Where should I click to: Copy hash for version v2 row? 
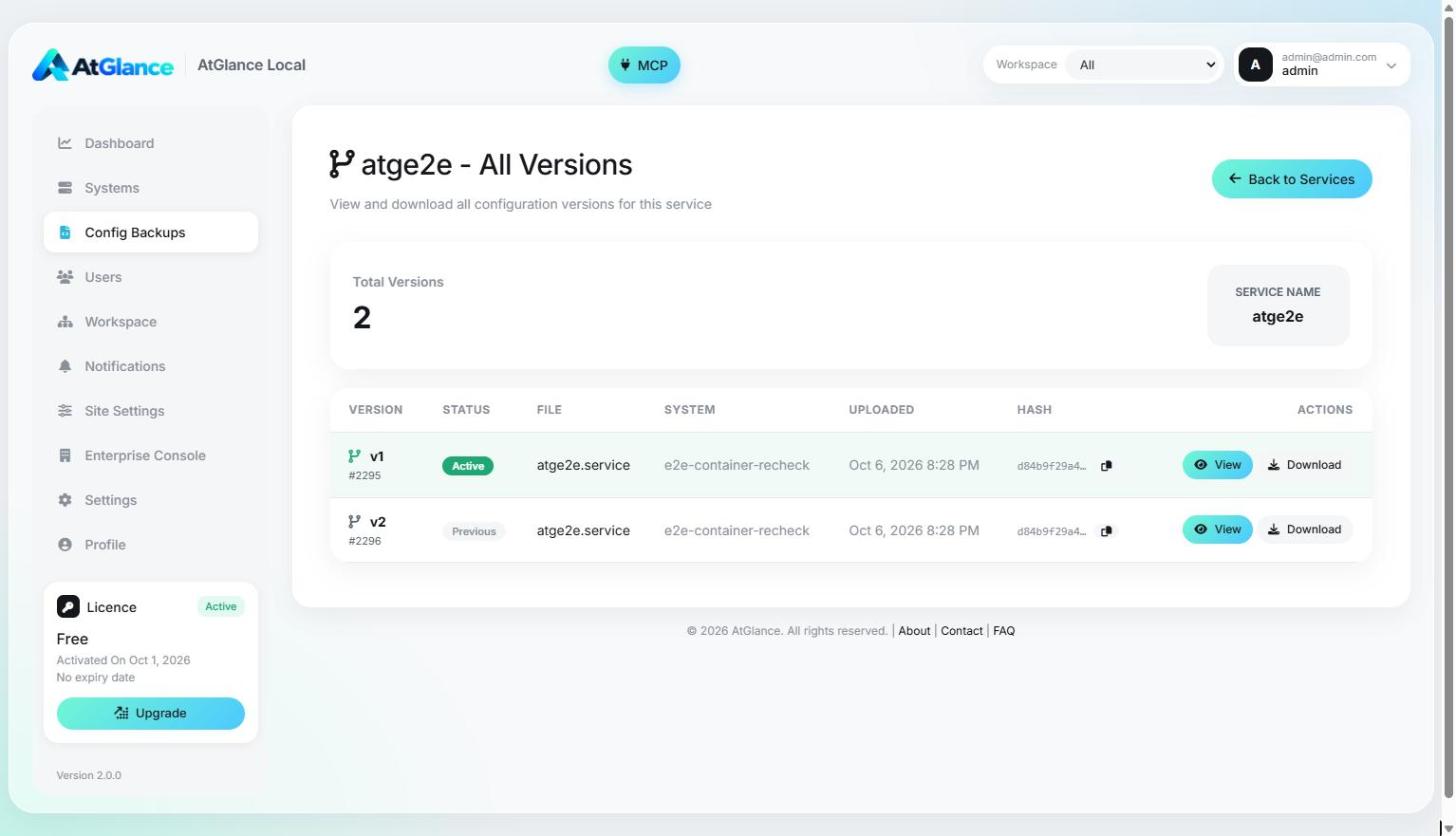(1106, 531)
